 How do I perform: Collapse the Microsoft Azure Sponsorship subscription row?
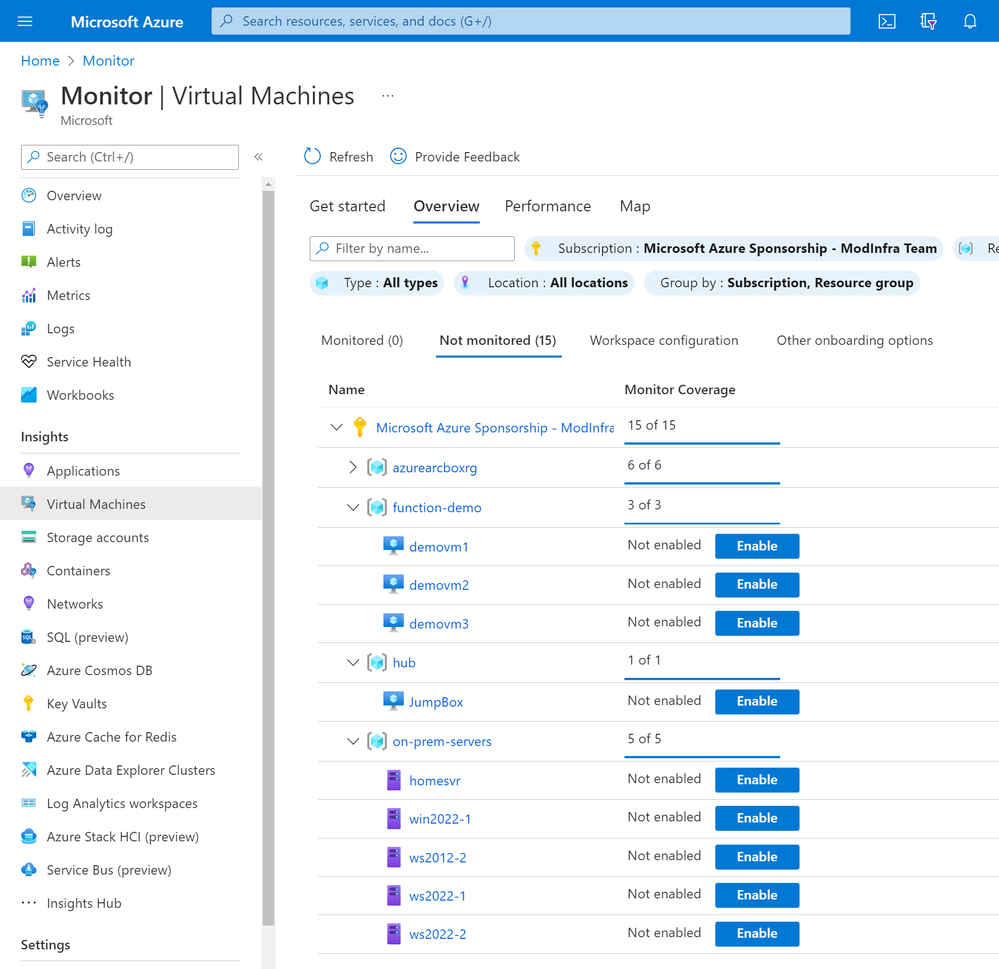[336, 427]
